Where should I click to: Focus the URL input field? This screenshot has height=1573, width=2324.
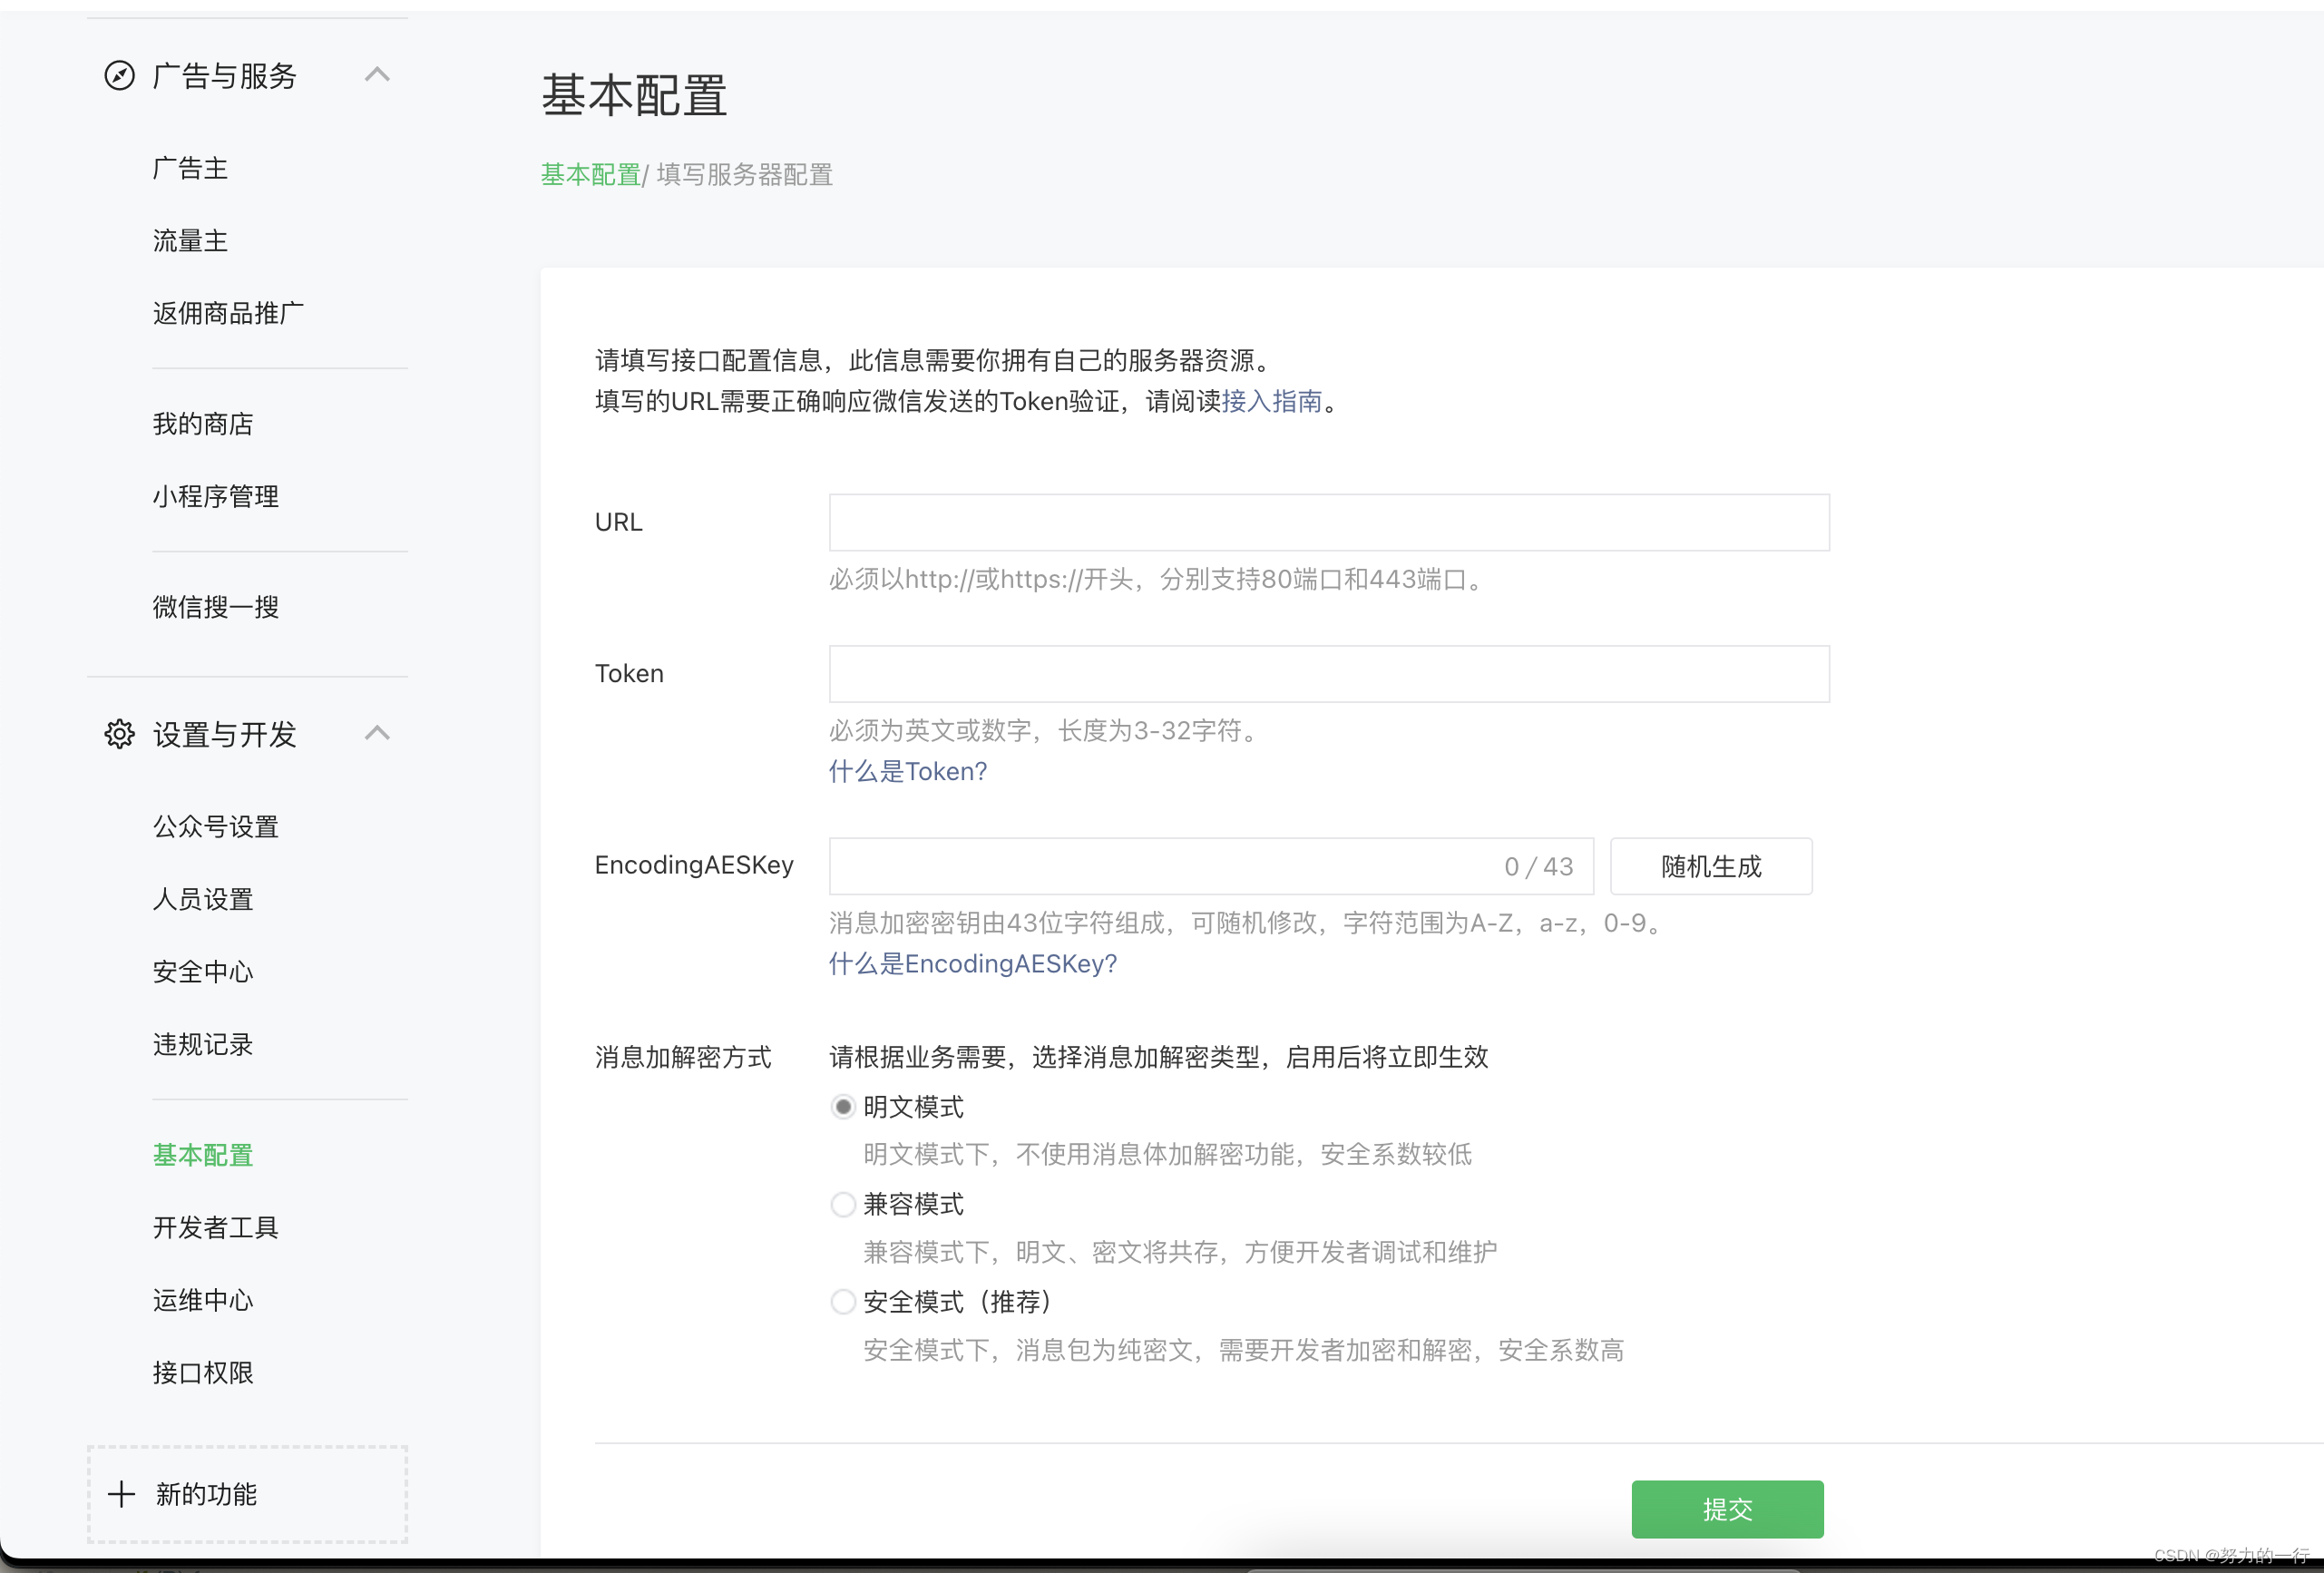tap(1329, 522)
